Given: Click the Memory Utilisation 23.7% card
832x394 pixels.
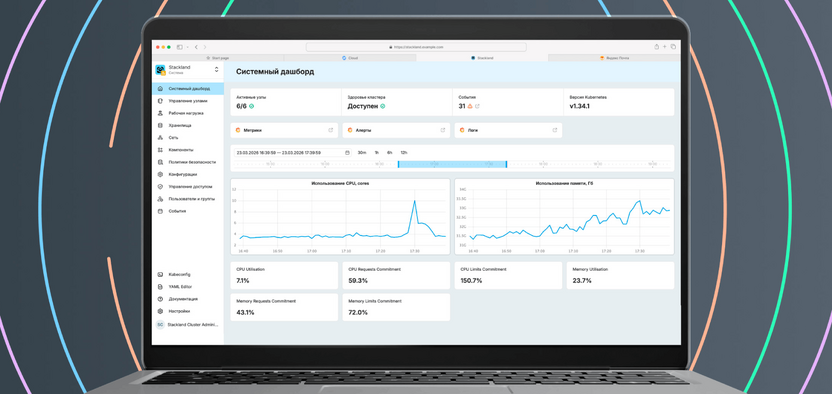Looking at the screenshot, I should tap(620, 275).
